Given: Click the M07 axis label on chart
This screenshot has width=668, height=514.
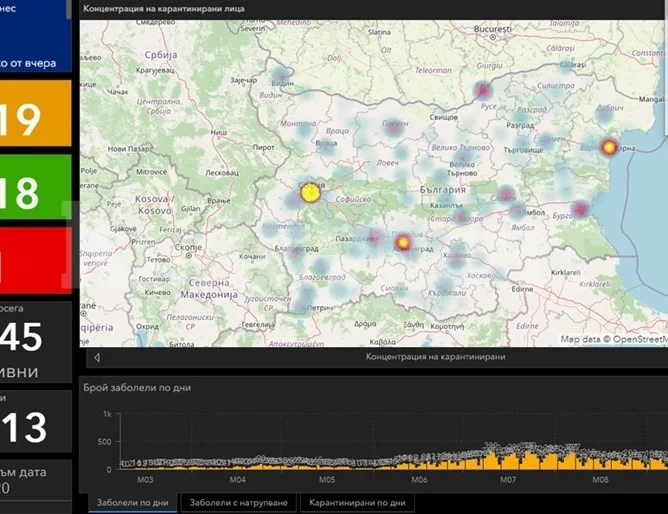Looking at the screenshot, I should pos(508,480).
